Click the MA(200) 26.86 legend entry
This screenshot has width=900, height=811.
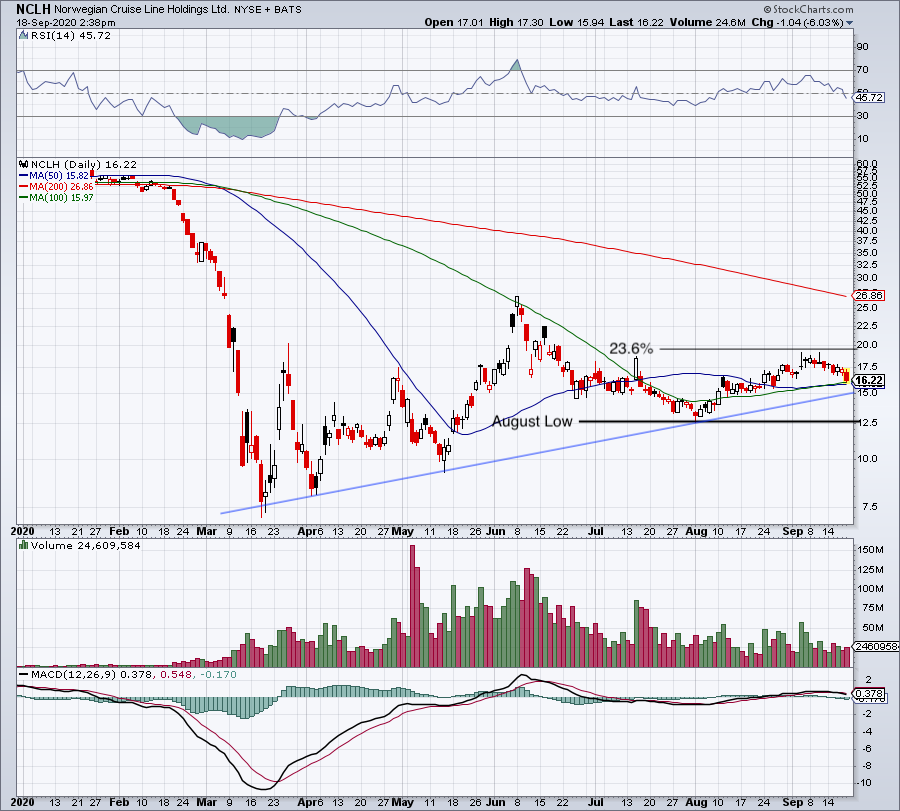pos(62,187)
